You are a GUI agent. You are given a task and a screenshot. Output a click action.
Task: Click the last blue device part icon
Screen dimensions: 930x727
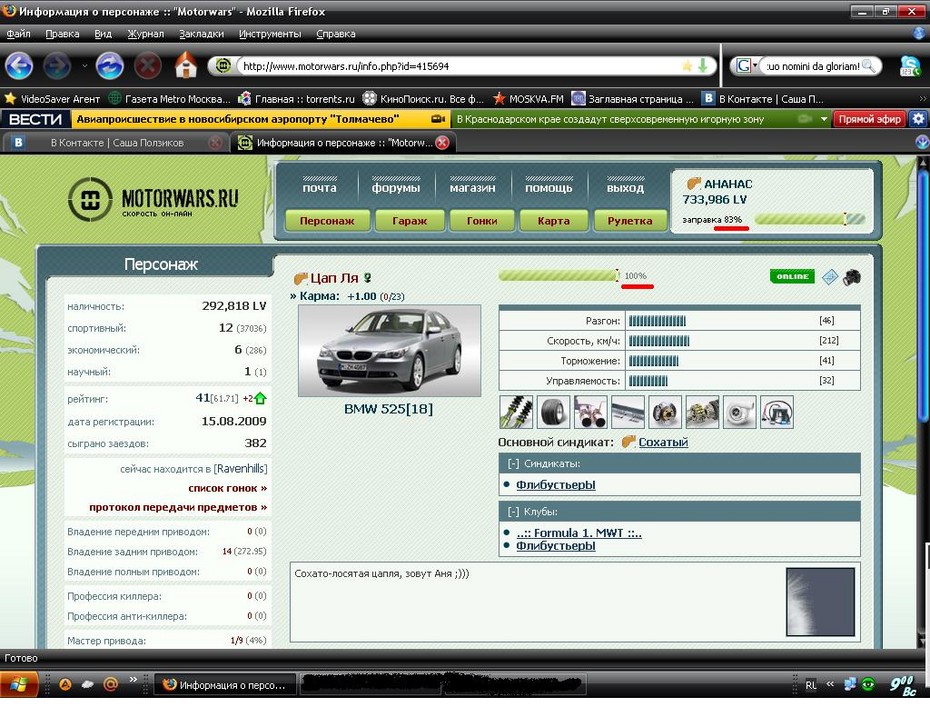(x=776, y=412)
